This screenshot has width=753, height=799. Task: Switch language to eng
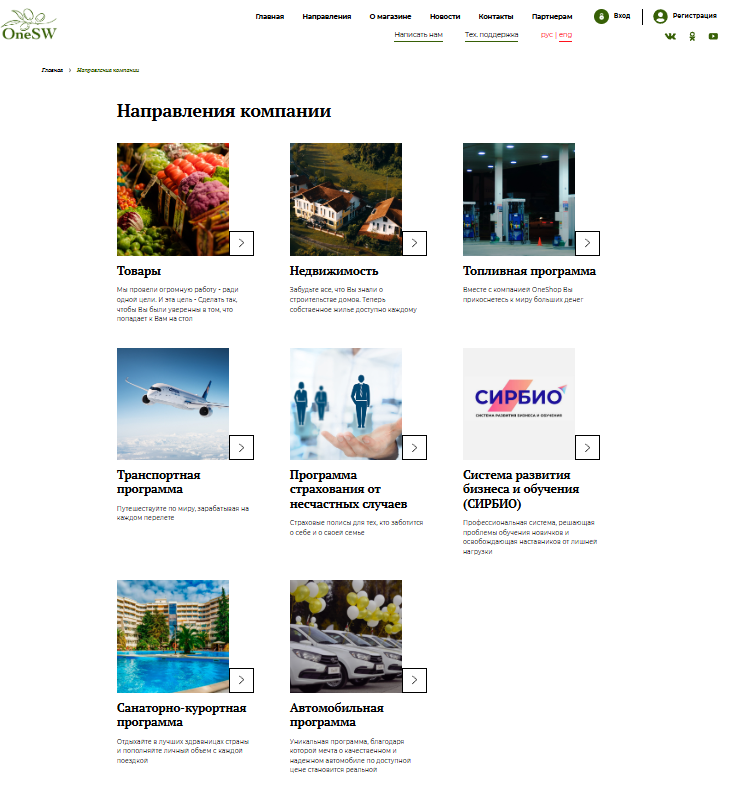point(566,35)
